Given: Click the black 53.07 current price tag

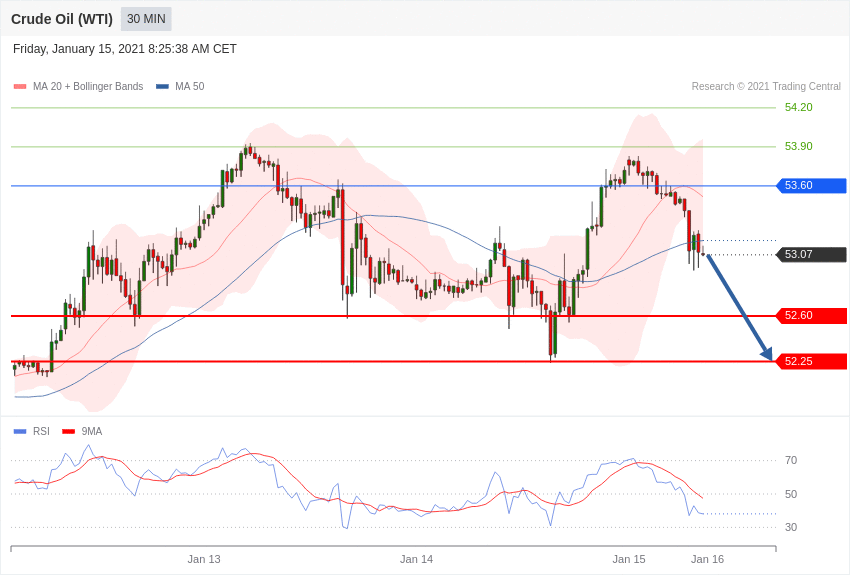Looking at the screenshot, I should (812, 254).
